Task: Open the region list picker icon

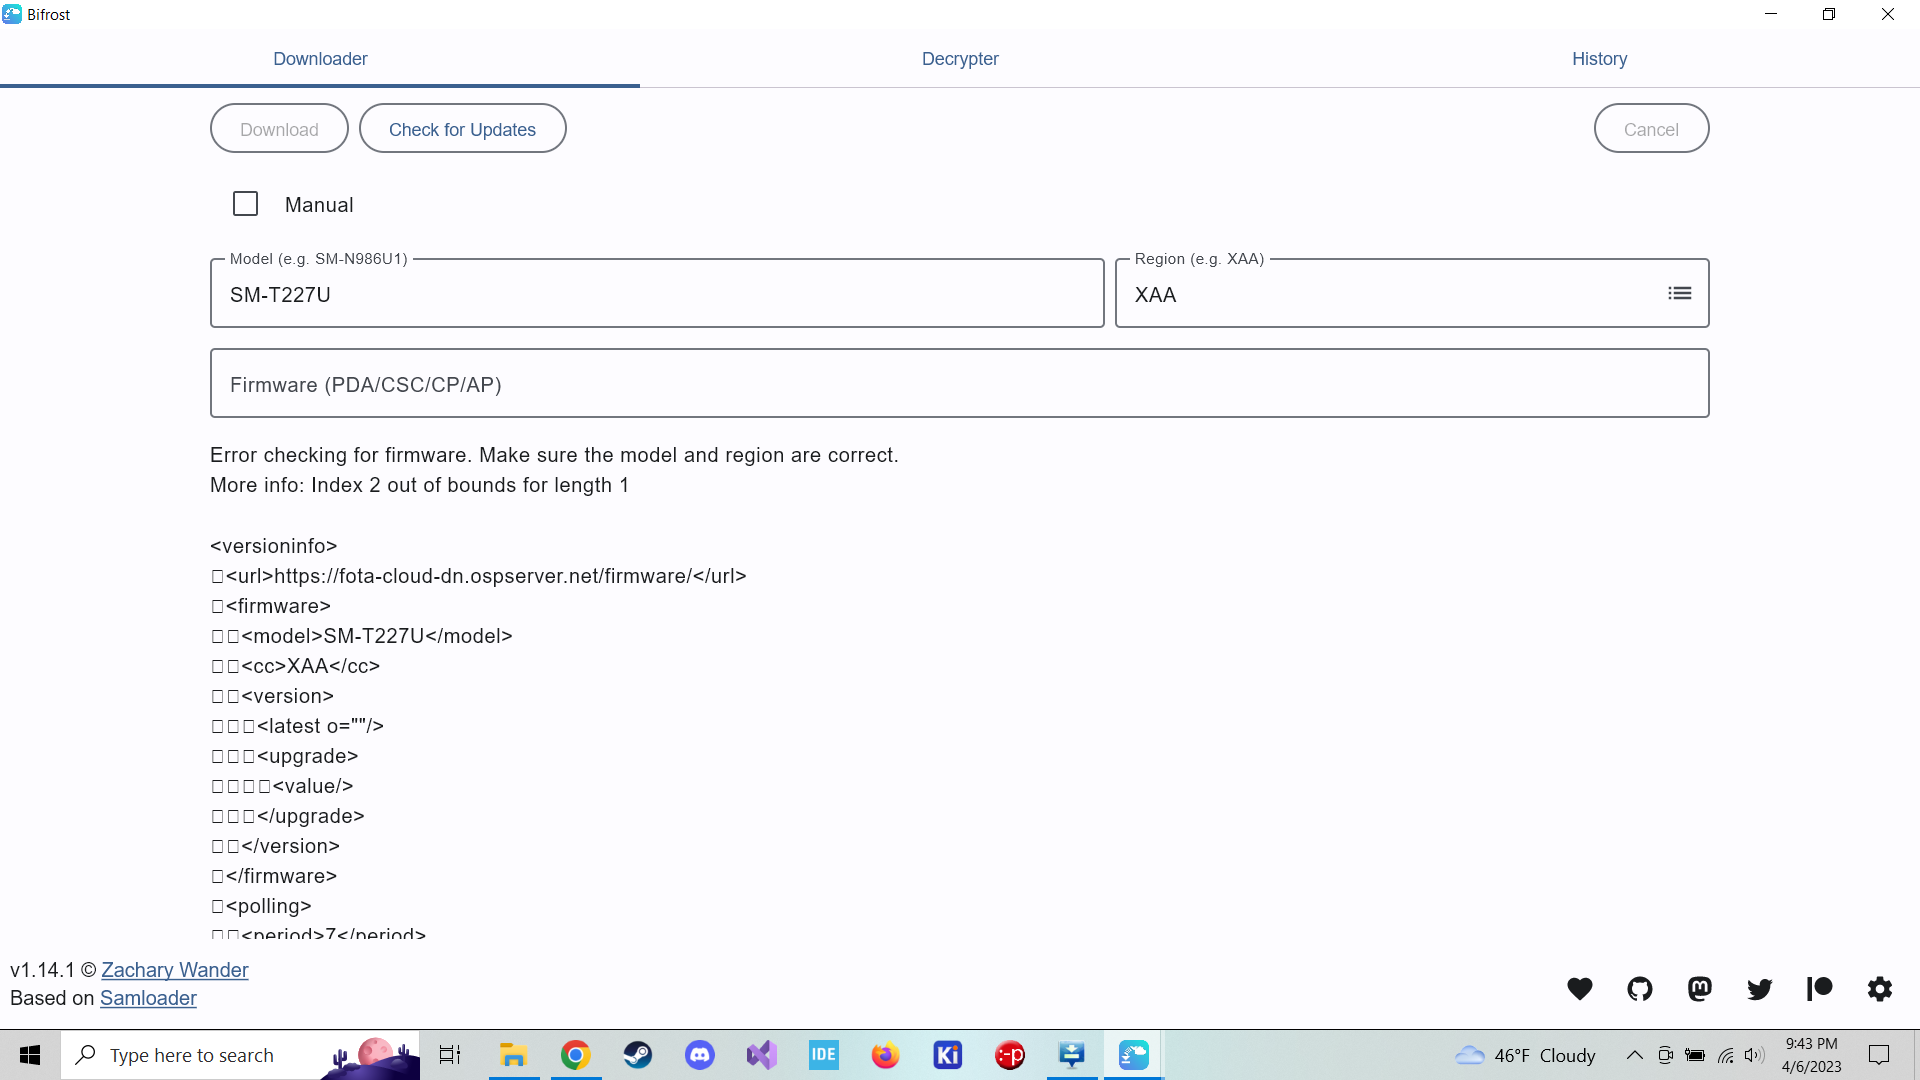Action: [x=1680, y=293]
